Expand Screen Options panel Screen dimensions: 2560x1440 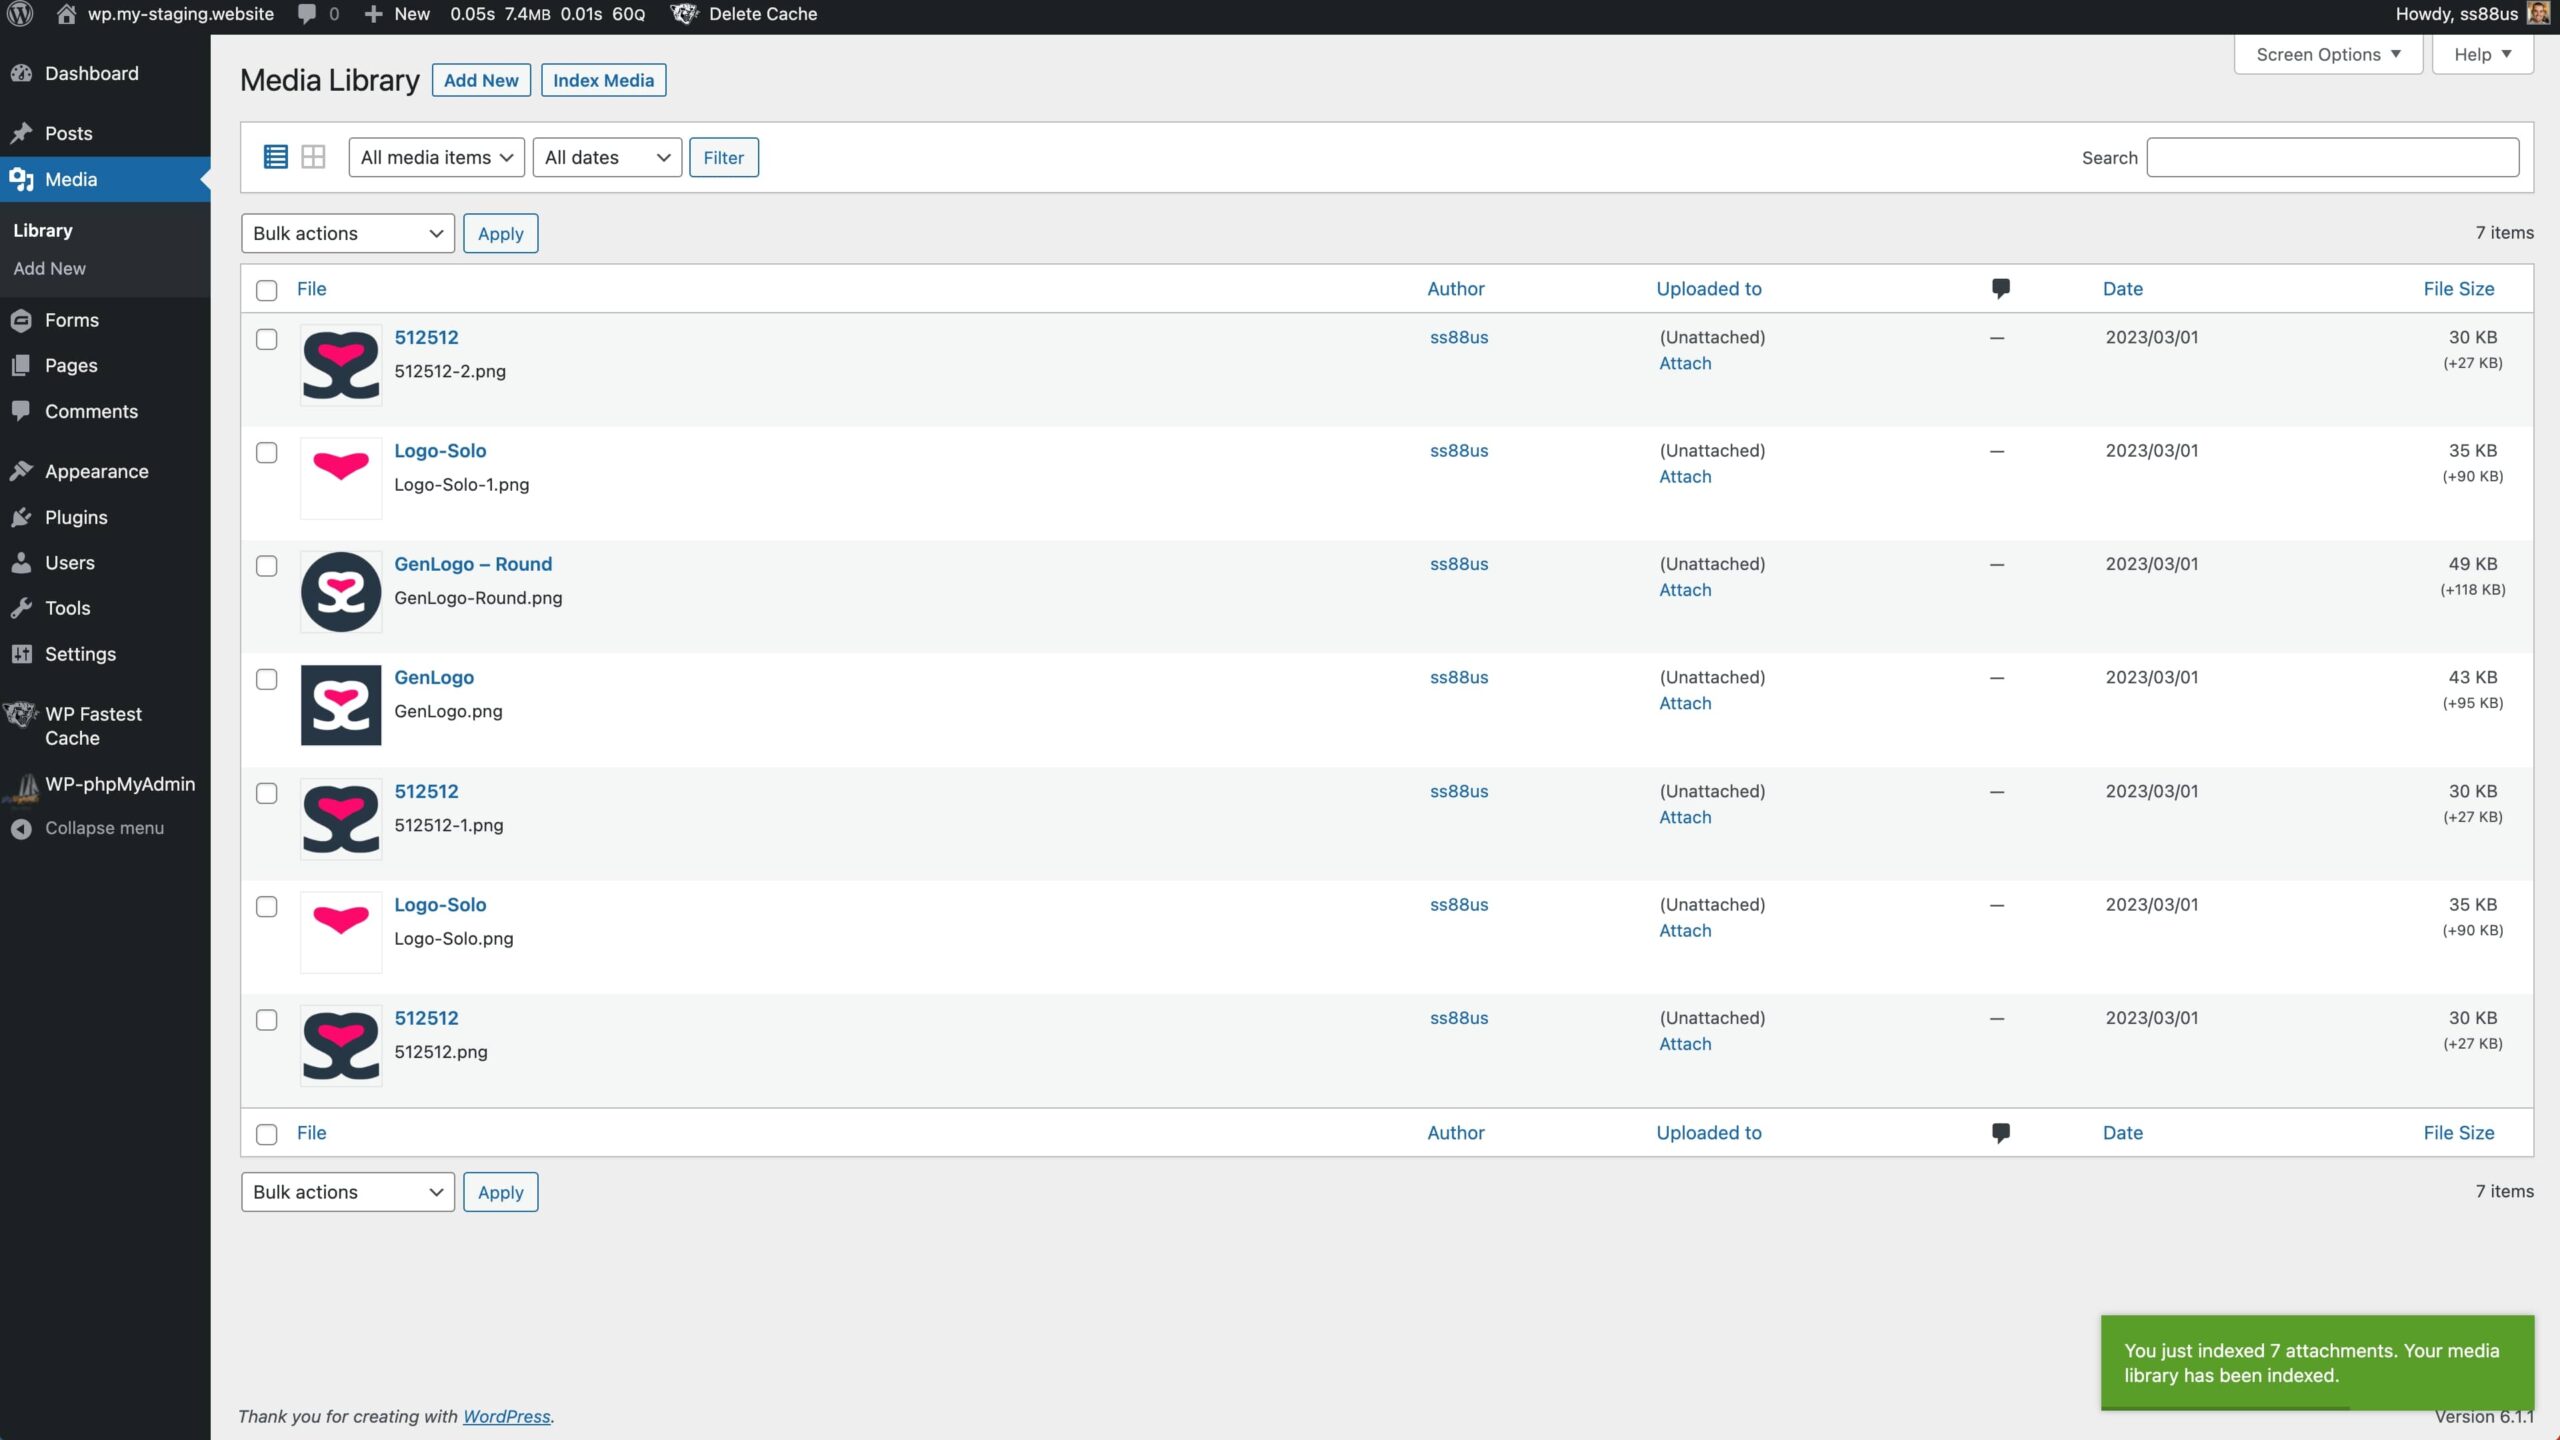[x=2328, y=54]
